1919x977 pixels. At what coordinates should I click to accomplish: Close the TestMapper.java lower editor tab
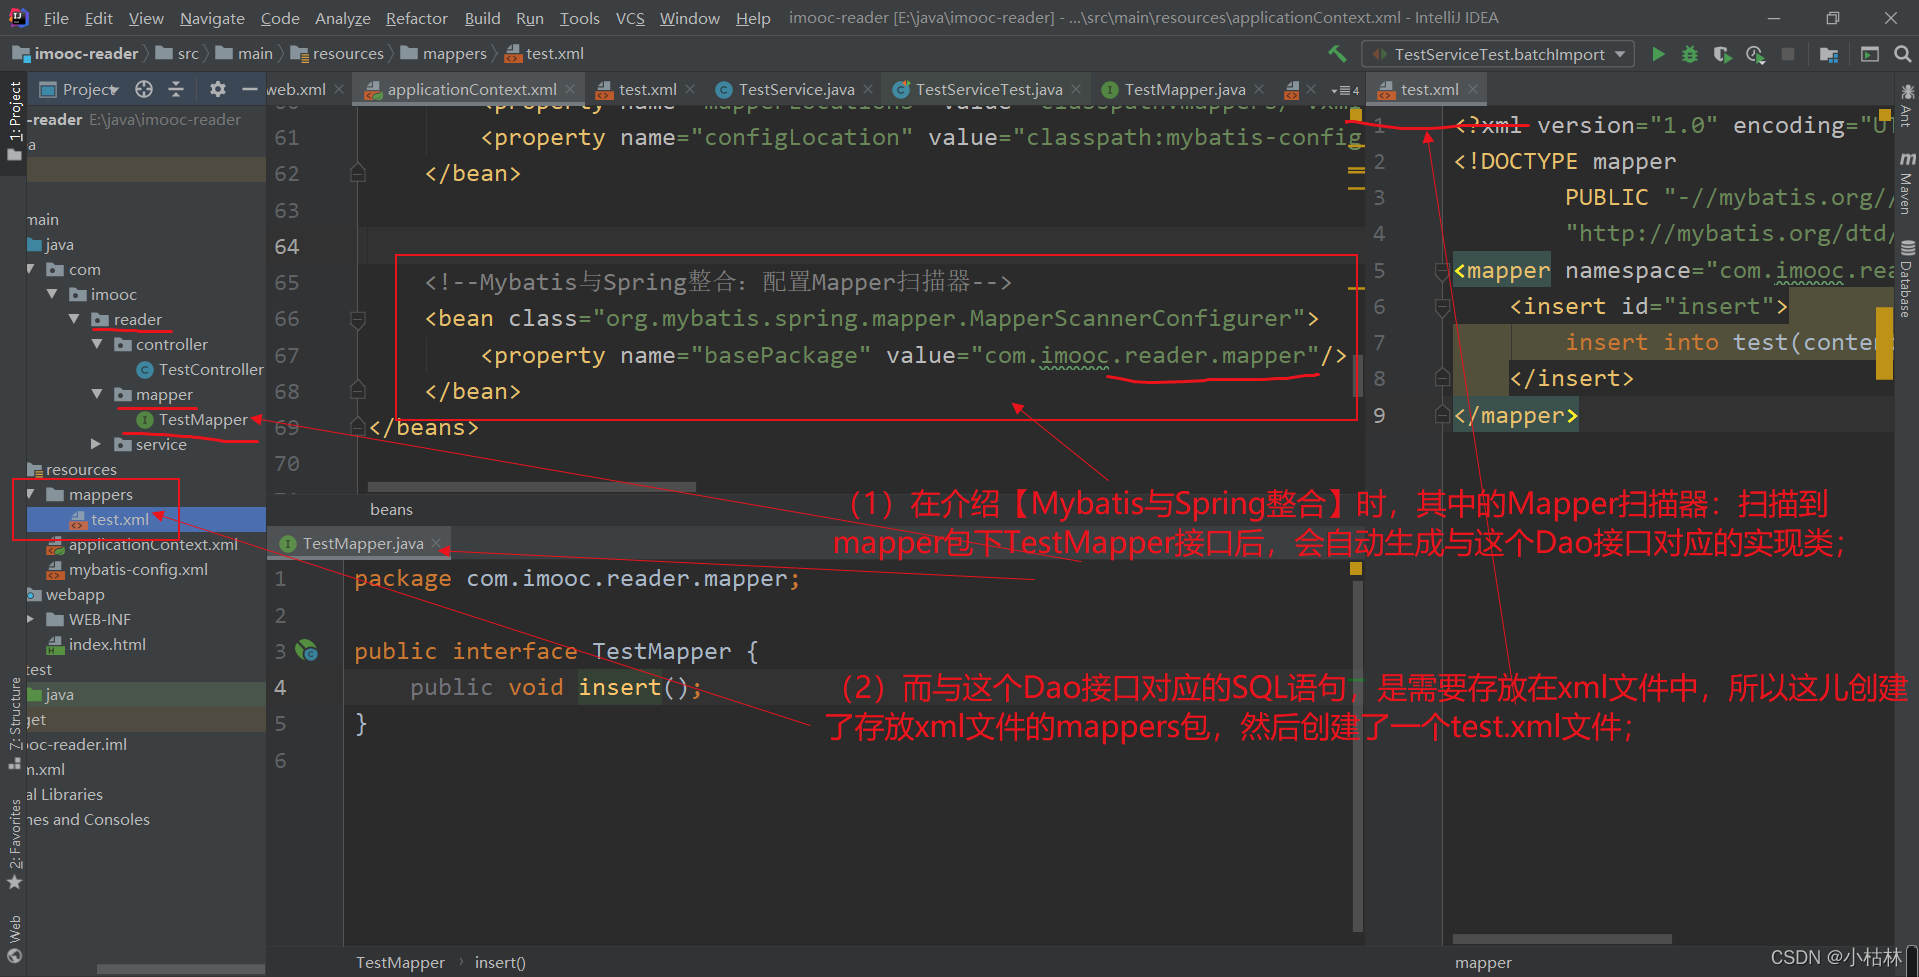436,543
